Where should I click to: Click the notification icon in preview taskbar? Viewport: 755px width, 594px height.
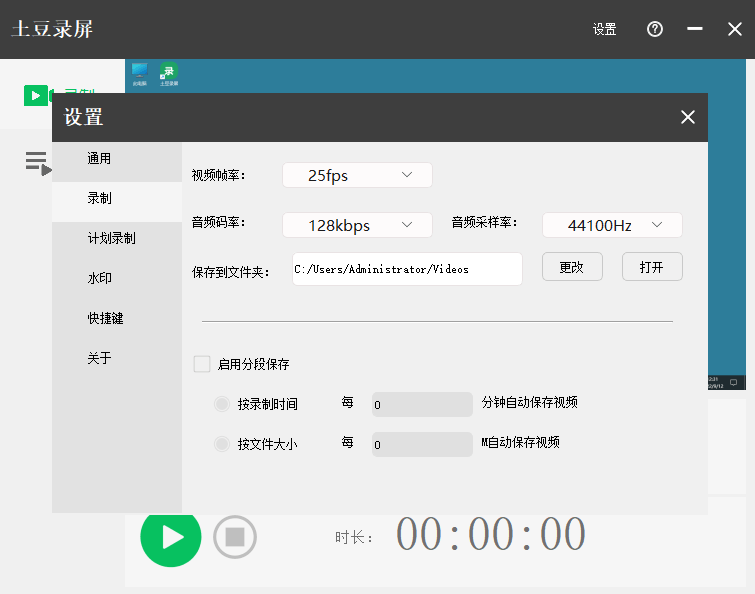pyautogui.click(x=733, y=383)
